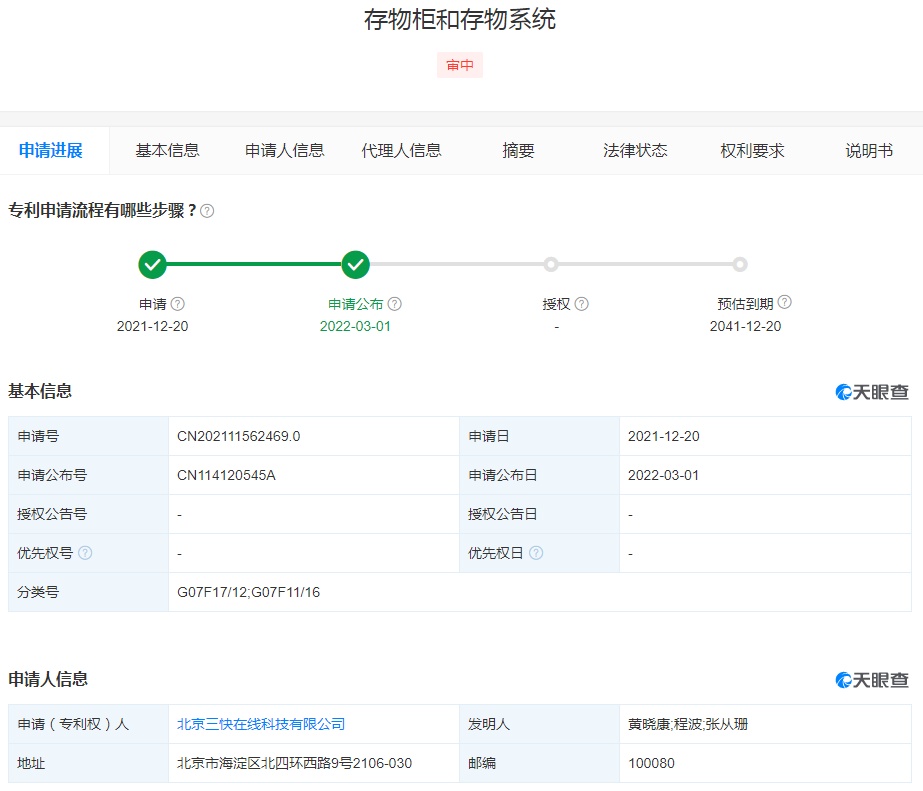Viewport: 923px width, 791px height.
Task: Click the grey 授权 step marker
Action: [x=551, y=264]
